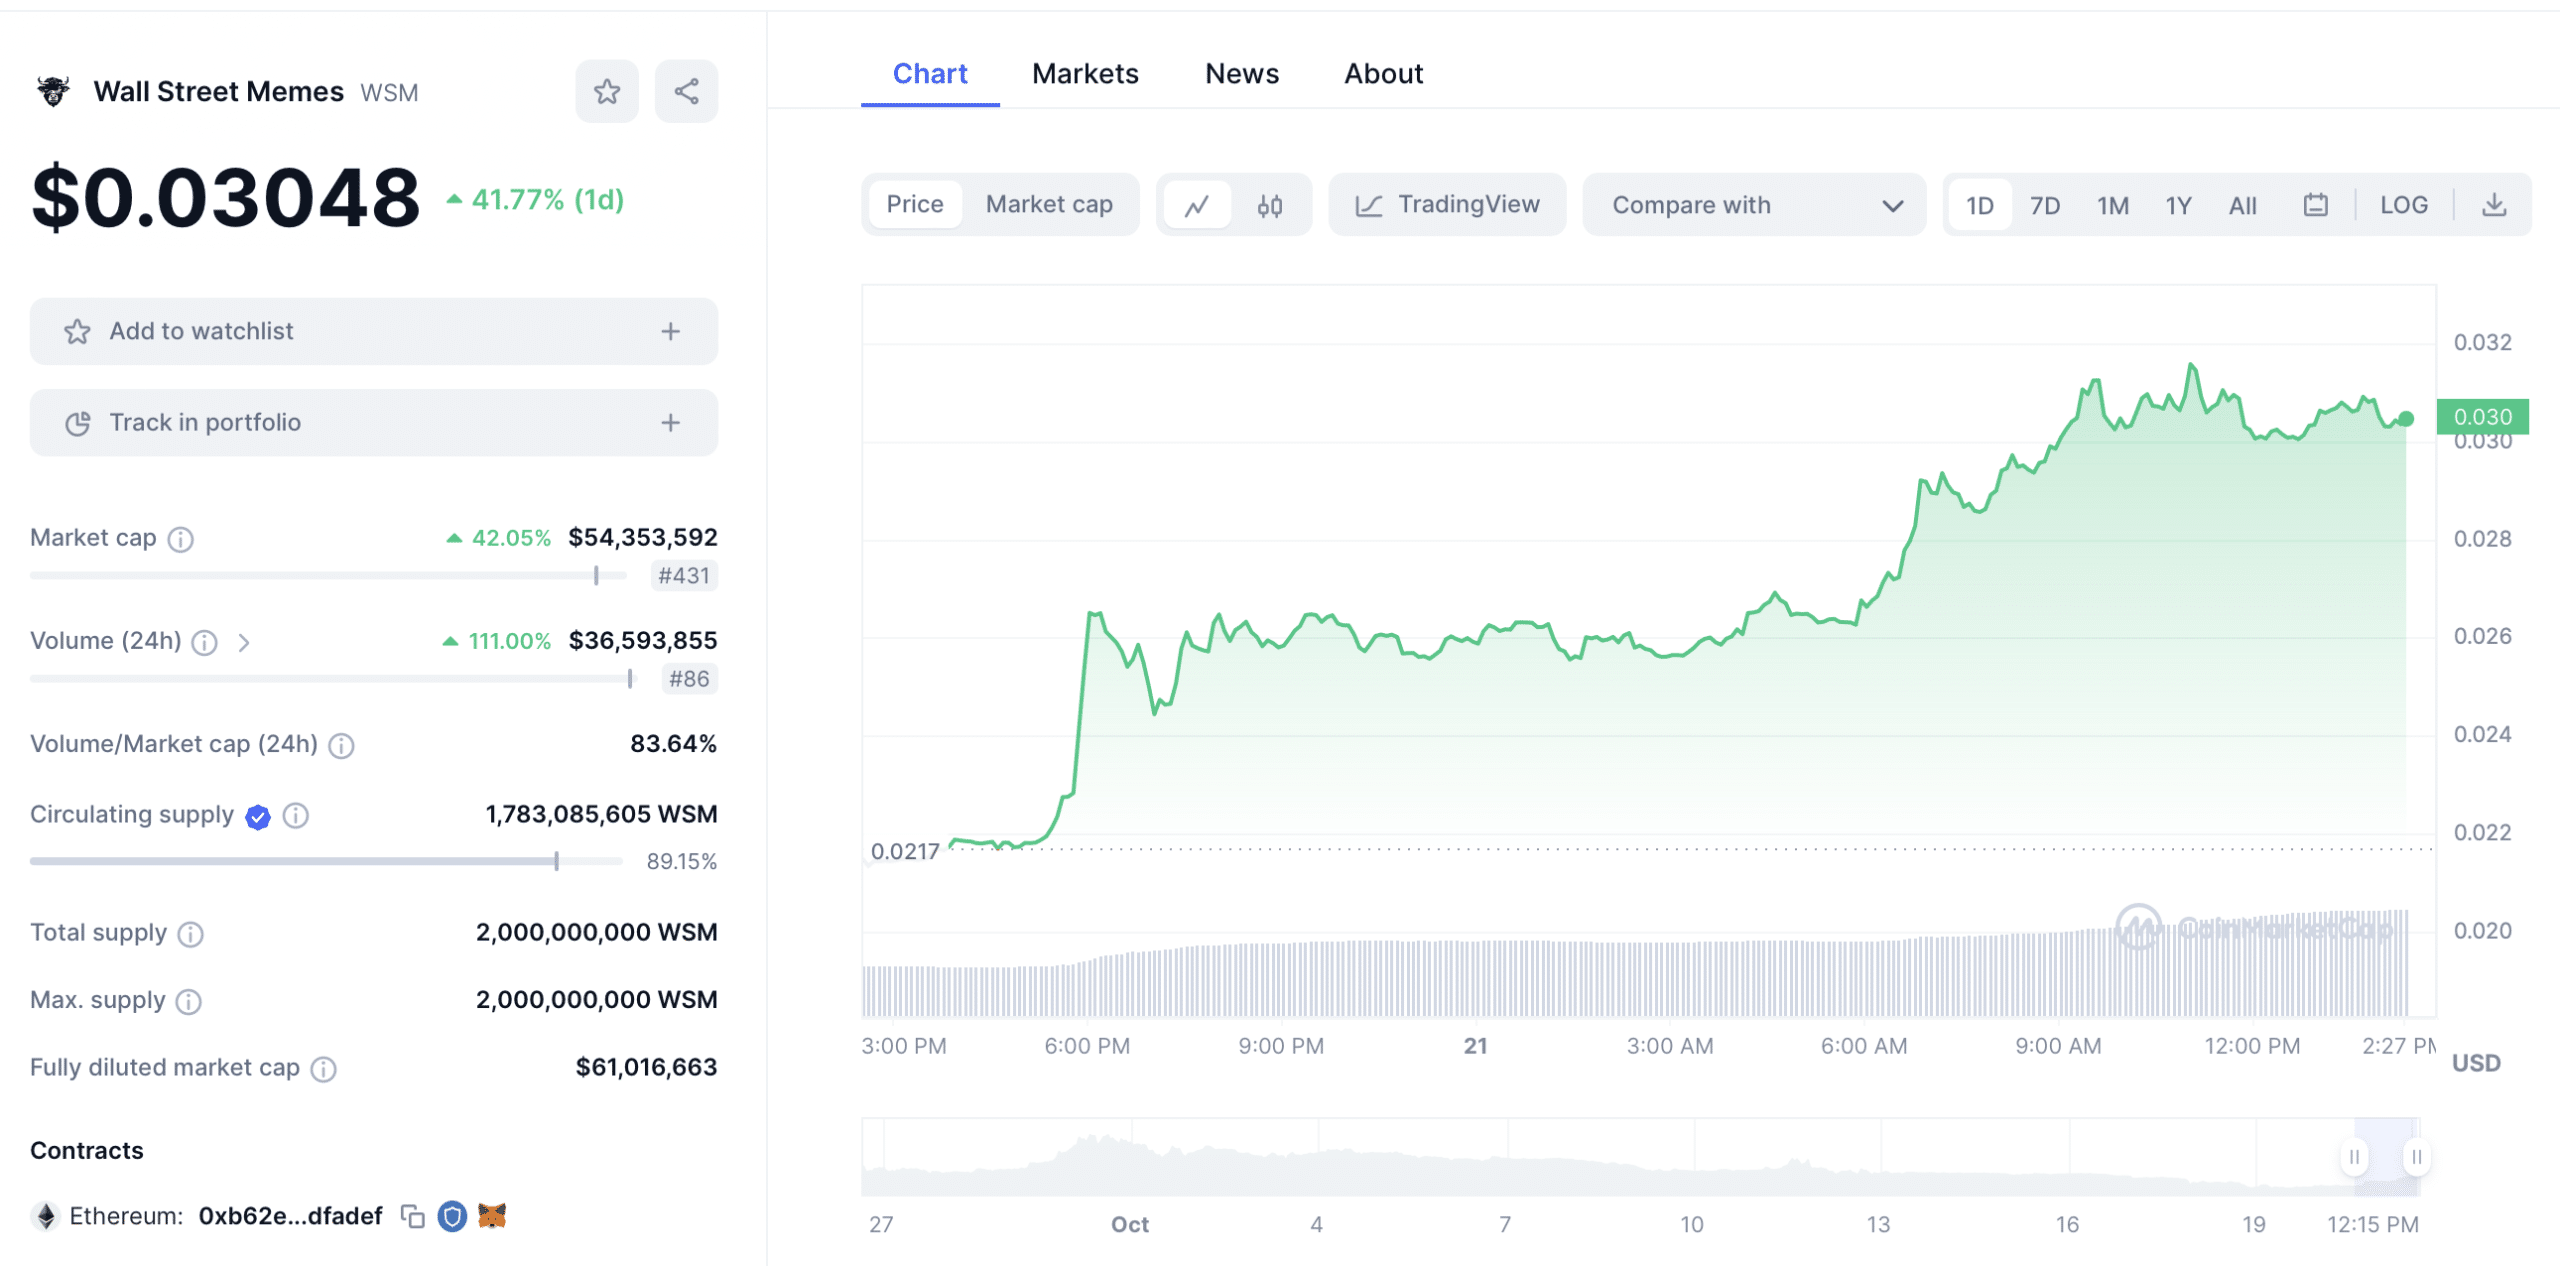Image resolution: width=2560 pixels, height=1266 pixels.
Task: Switch to candlestick chart icon
Action: click(x=1270, y=205)
